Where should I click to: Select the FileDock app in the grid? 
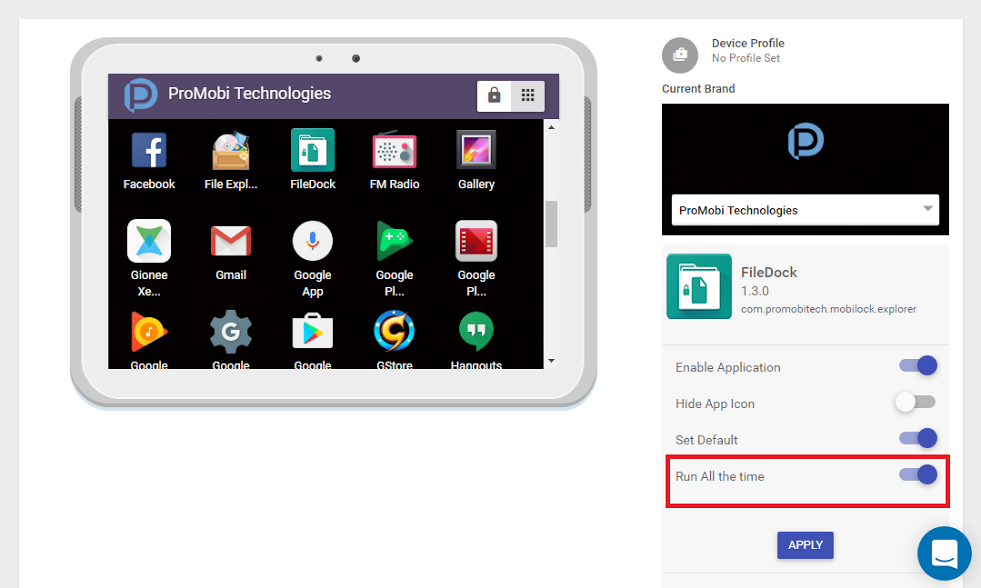(x=313, y=150)
